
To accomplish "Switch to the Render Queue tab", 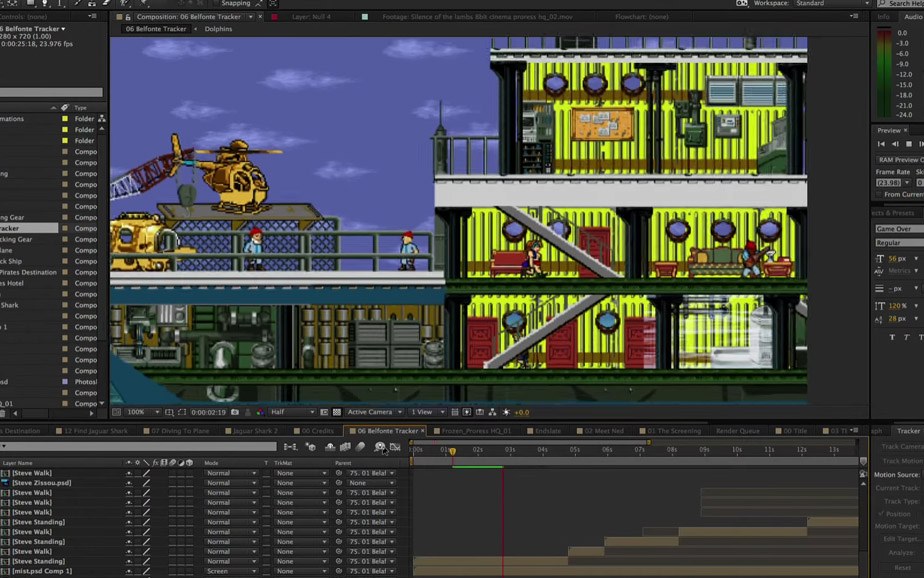I will (737, 431).
